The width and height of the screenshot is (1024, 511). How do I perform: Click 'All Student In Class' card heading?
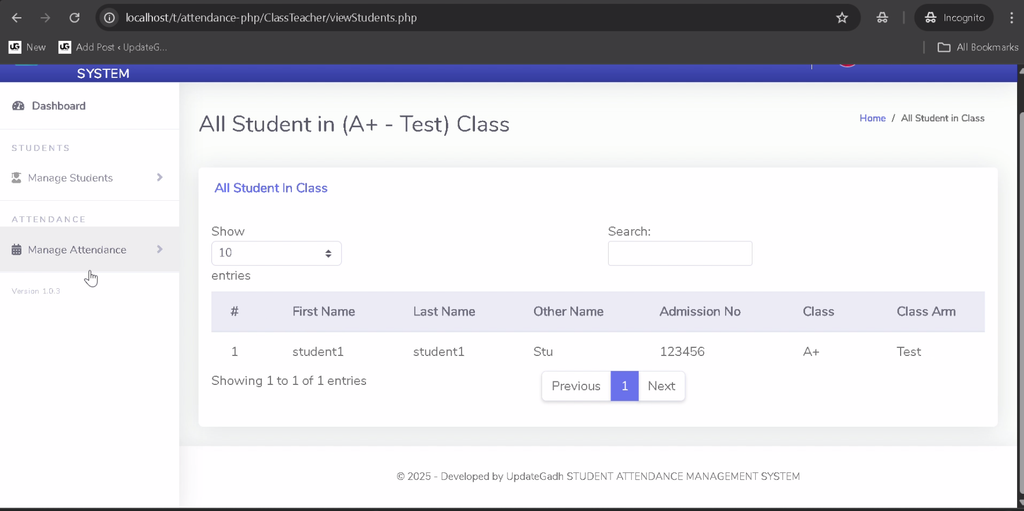point(271,188)
